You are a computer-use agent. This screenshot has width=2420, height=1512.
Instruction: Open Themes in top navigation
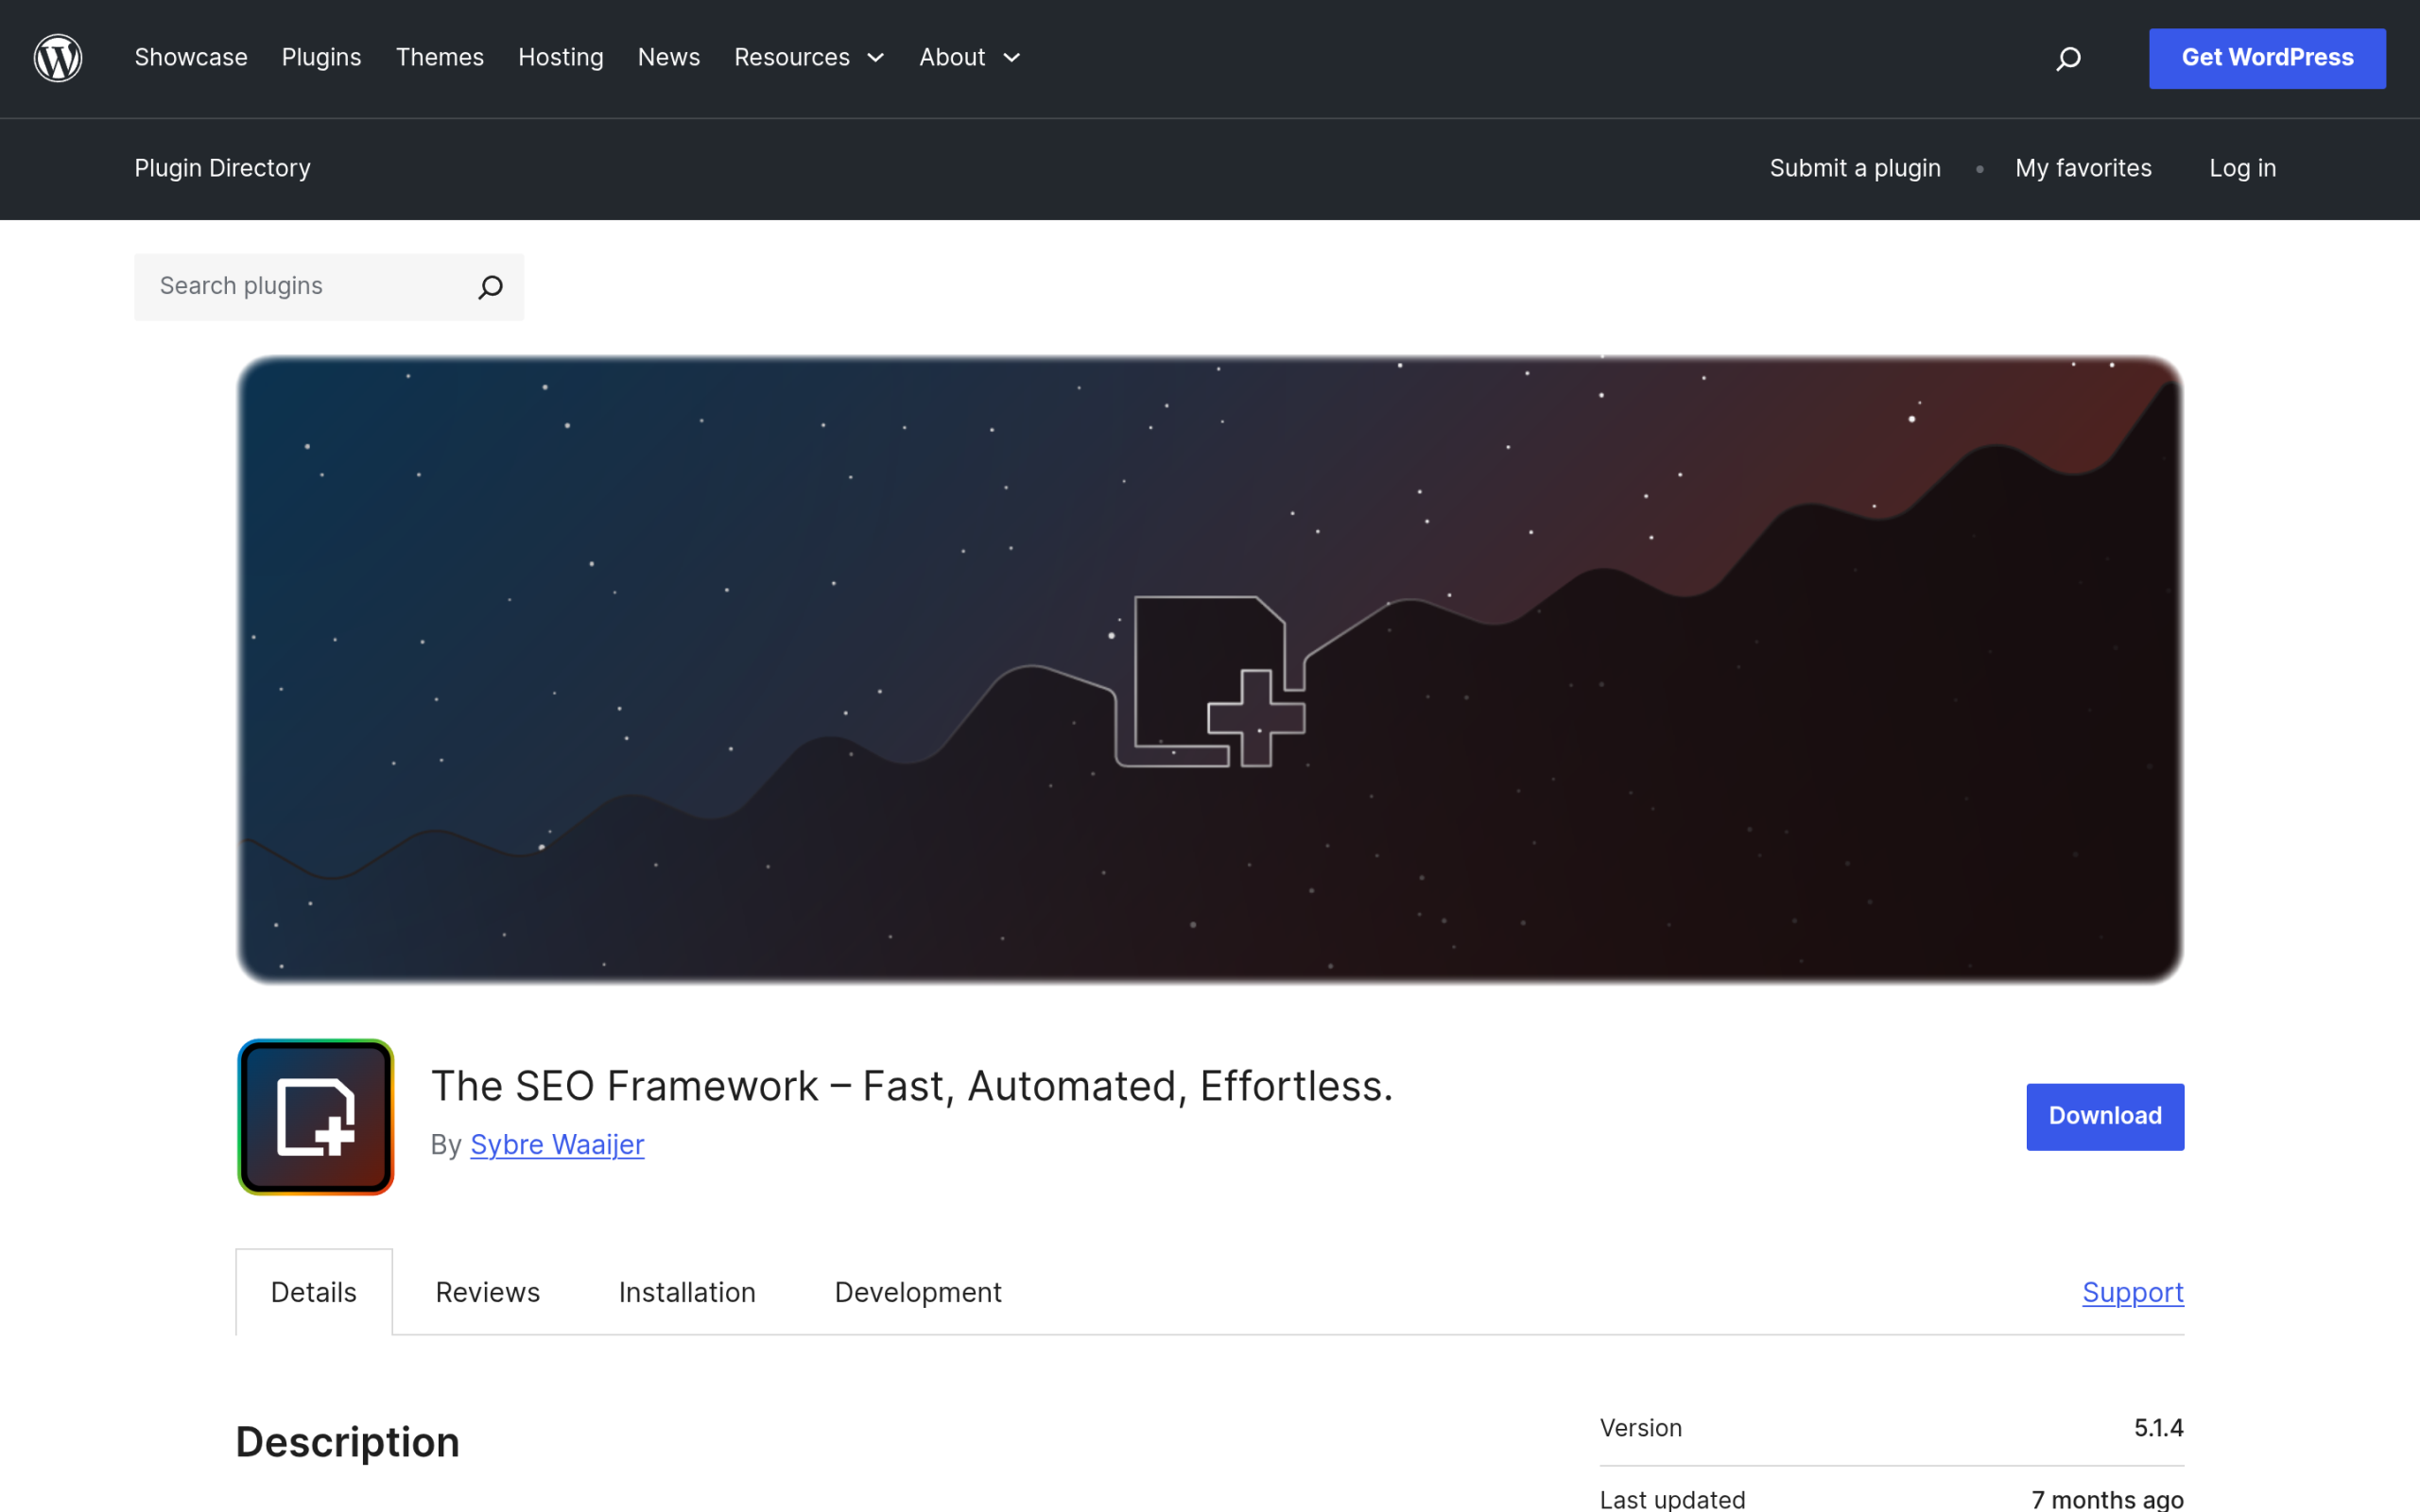(440, 57)
